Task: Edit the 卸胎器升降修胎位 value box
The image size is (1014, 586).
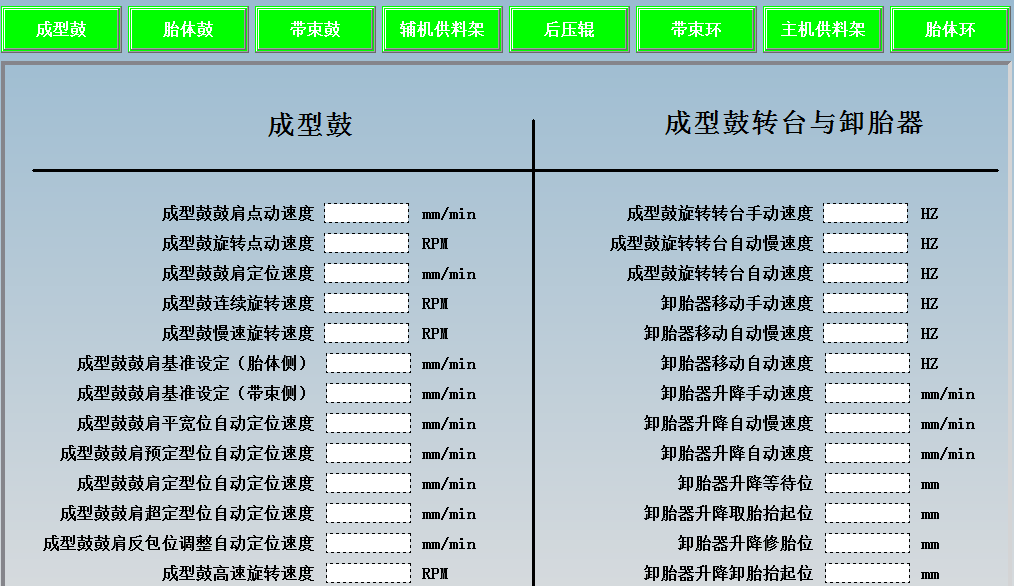Action: [866, 543]
